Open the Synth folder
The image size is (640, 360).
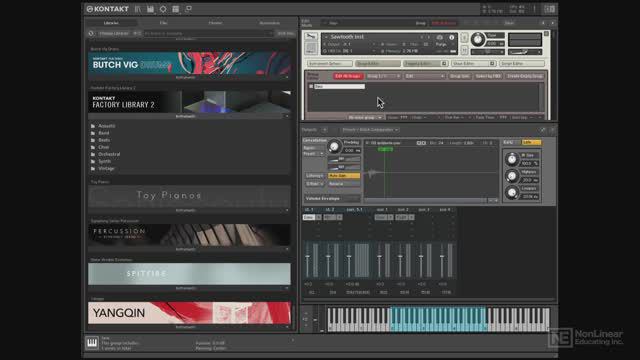104,161
